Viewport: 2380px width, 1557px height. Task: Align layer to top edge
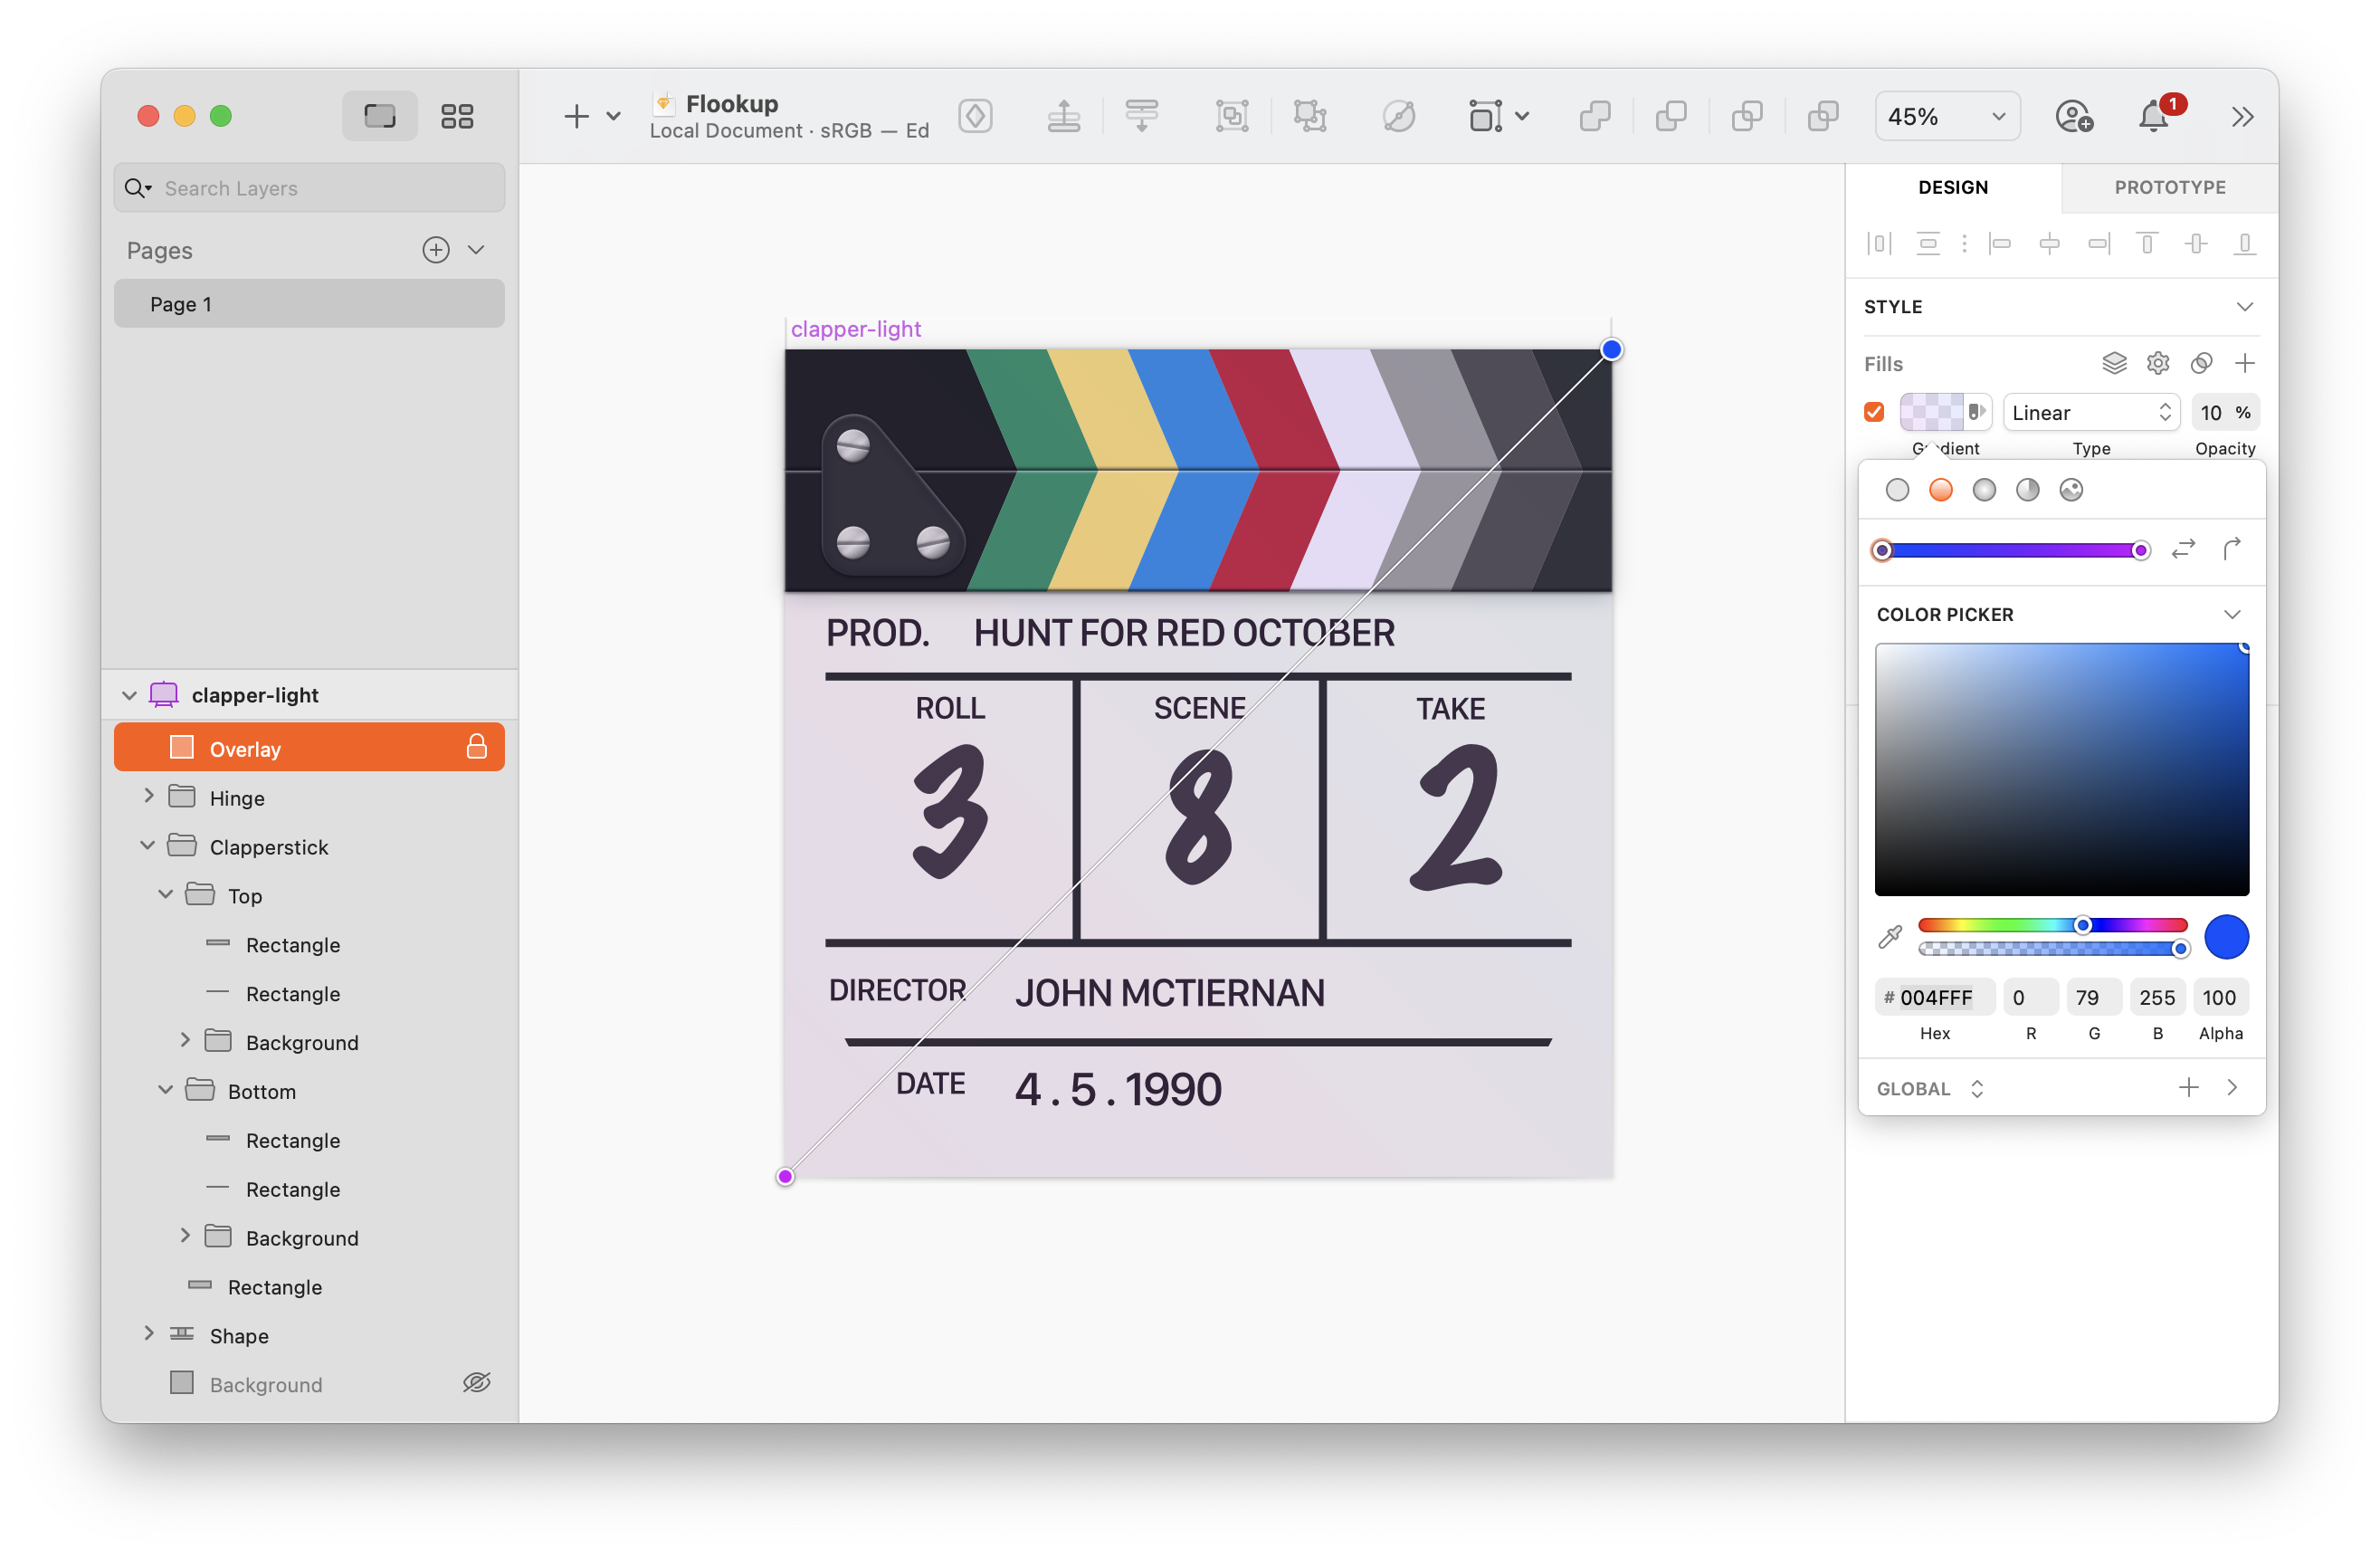[x=2147, y=243]
